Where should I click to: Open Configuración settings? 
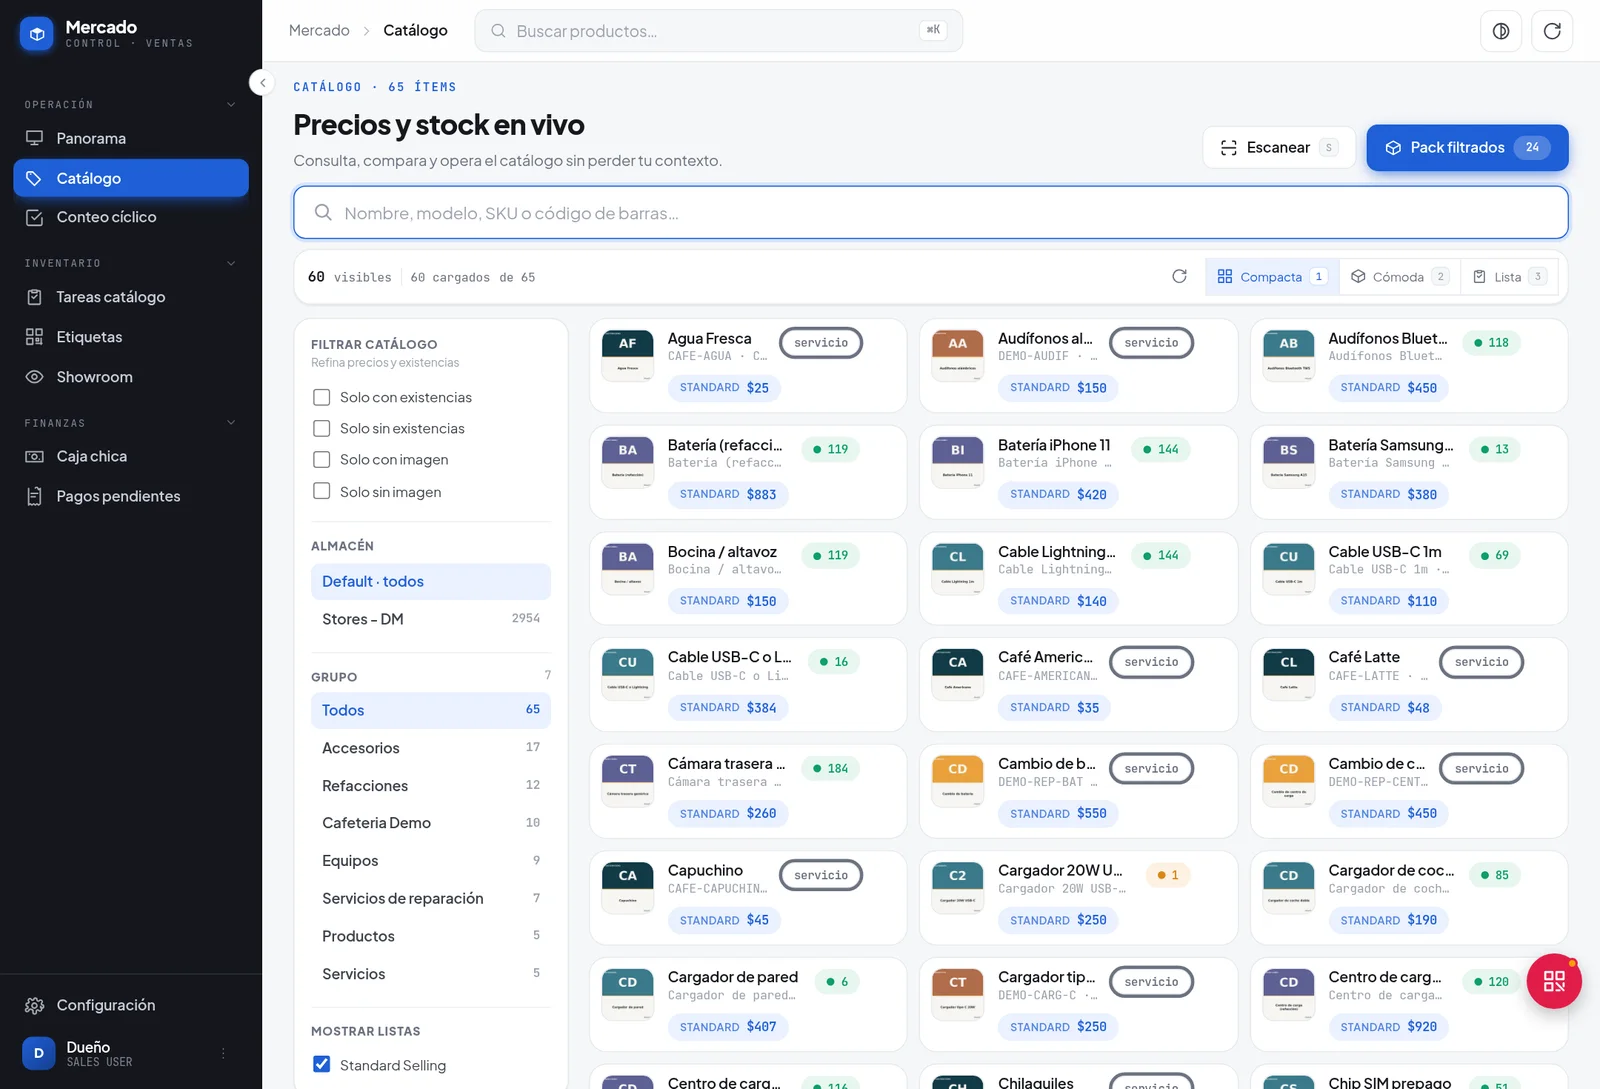click(x=131, y=1005)
